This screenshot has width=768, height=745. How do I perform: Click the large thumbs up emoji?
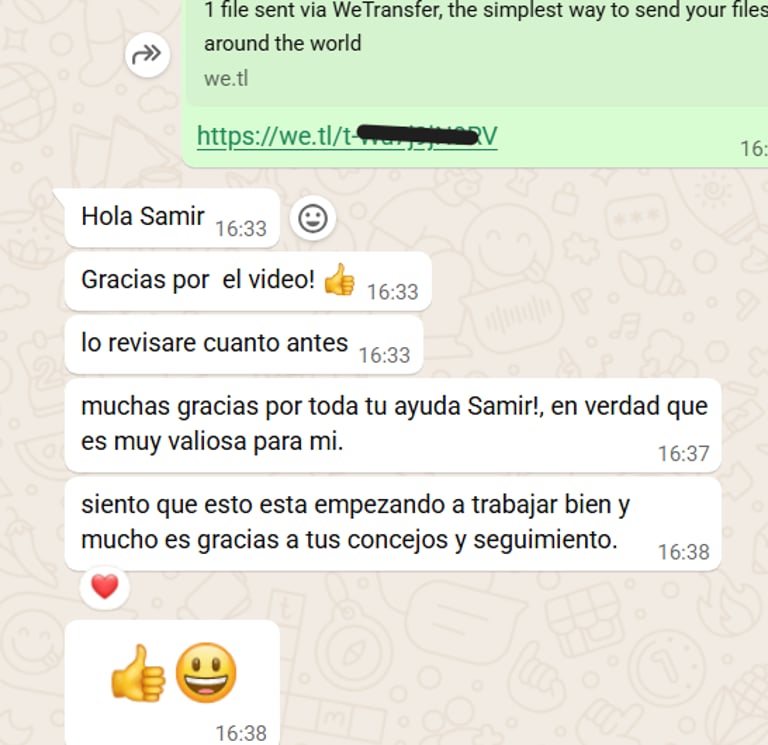point(137,672)
